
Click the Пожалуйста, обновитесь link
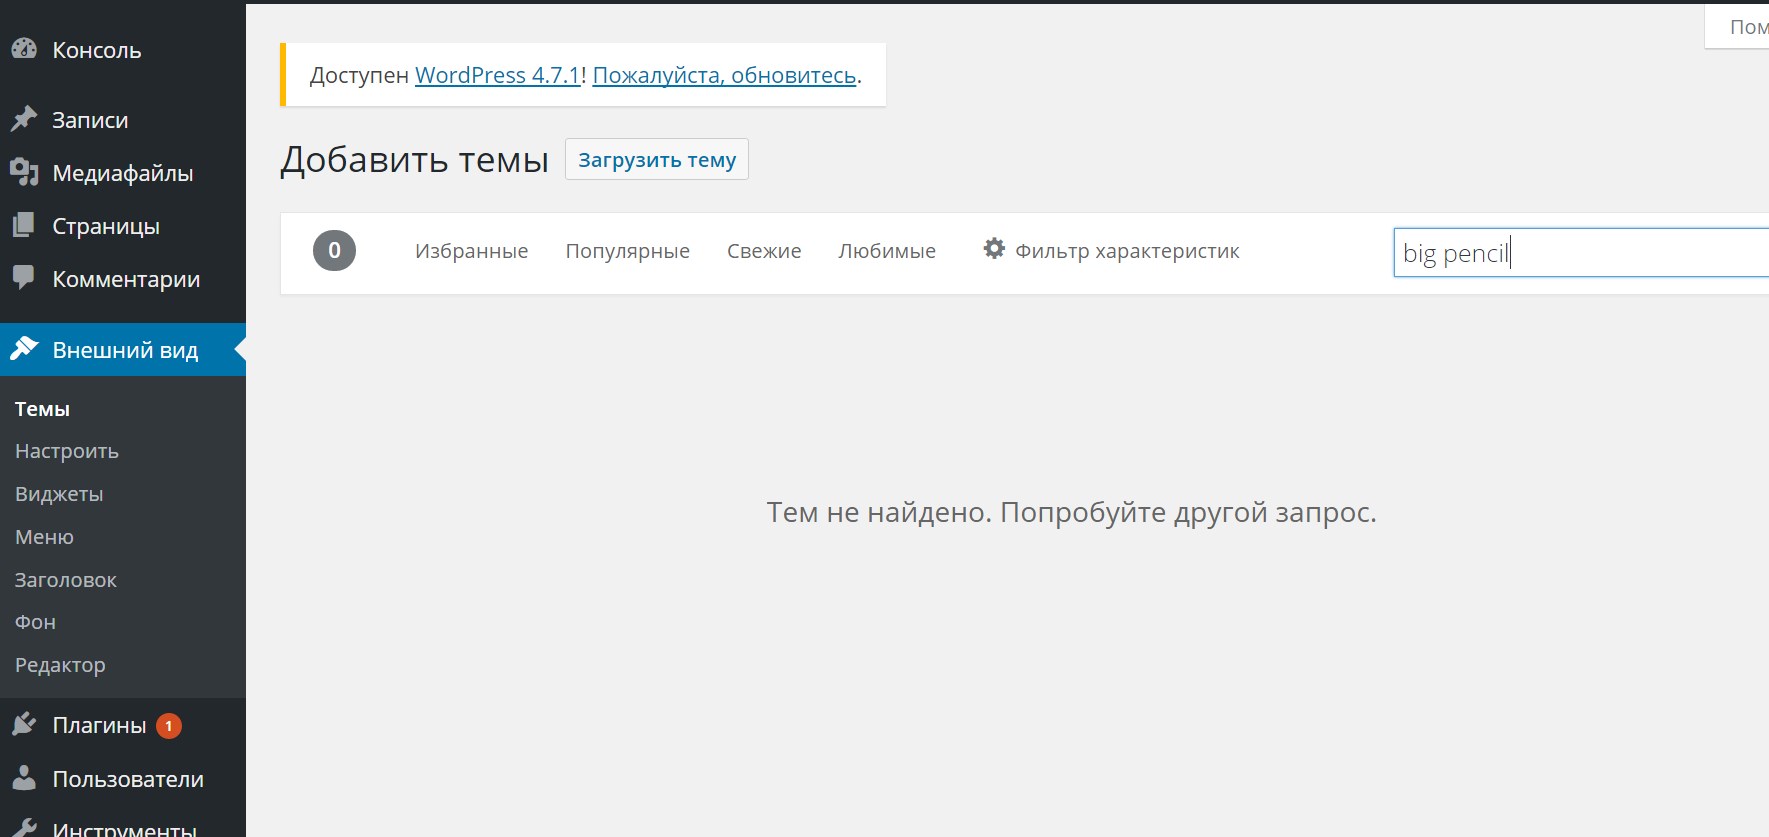[x=725, y=75]
